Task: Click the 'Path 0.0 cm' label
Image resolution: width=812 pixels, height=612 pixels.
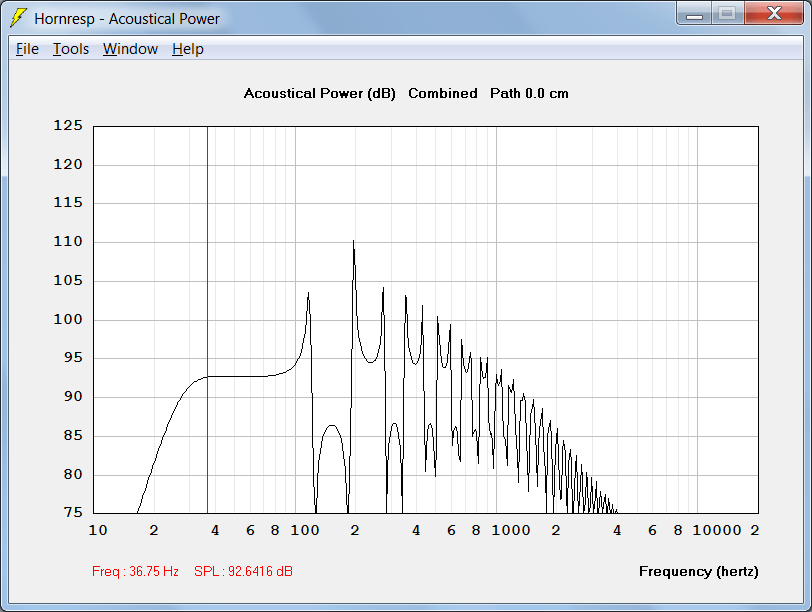Action: pos(529,93)
